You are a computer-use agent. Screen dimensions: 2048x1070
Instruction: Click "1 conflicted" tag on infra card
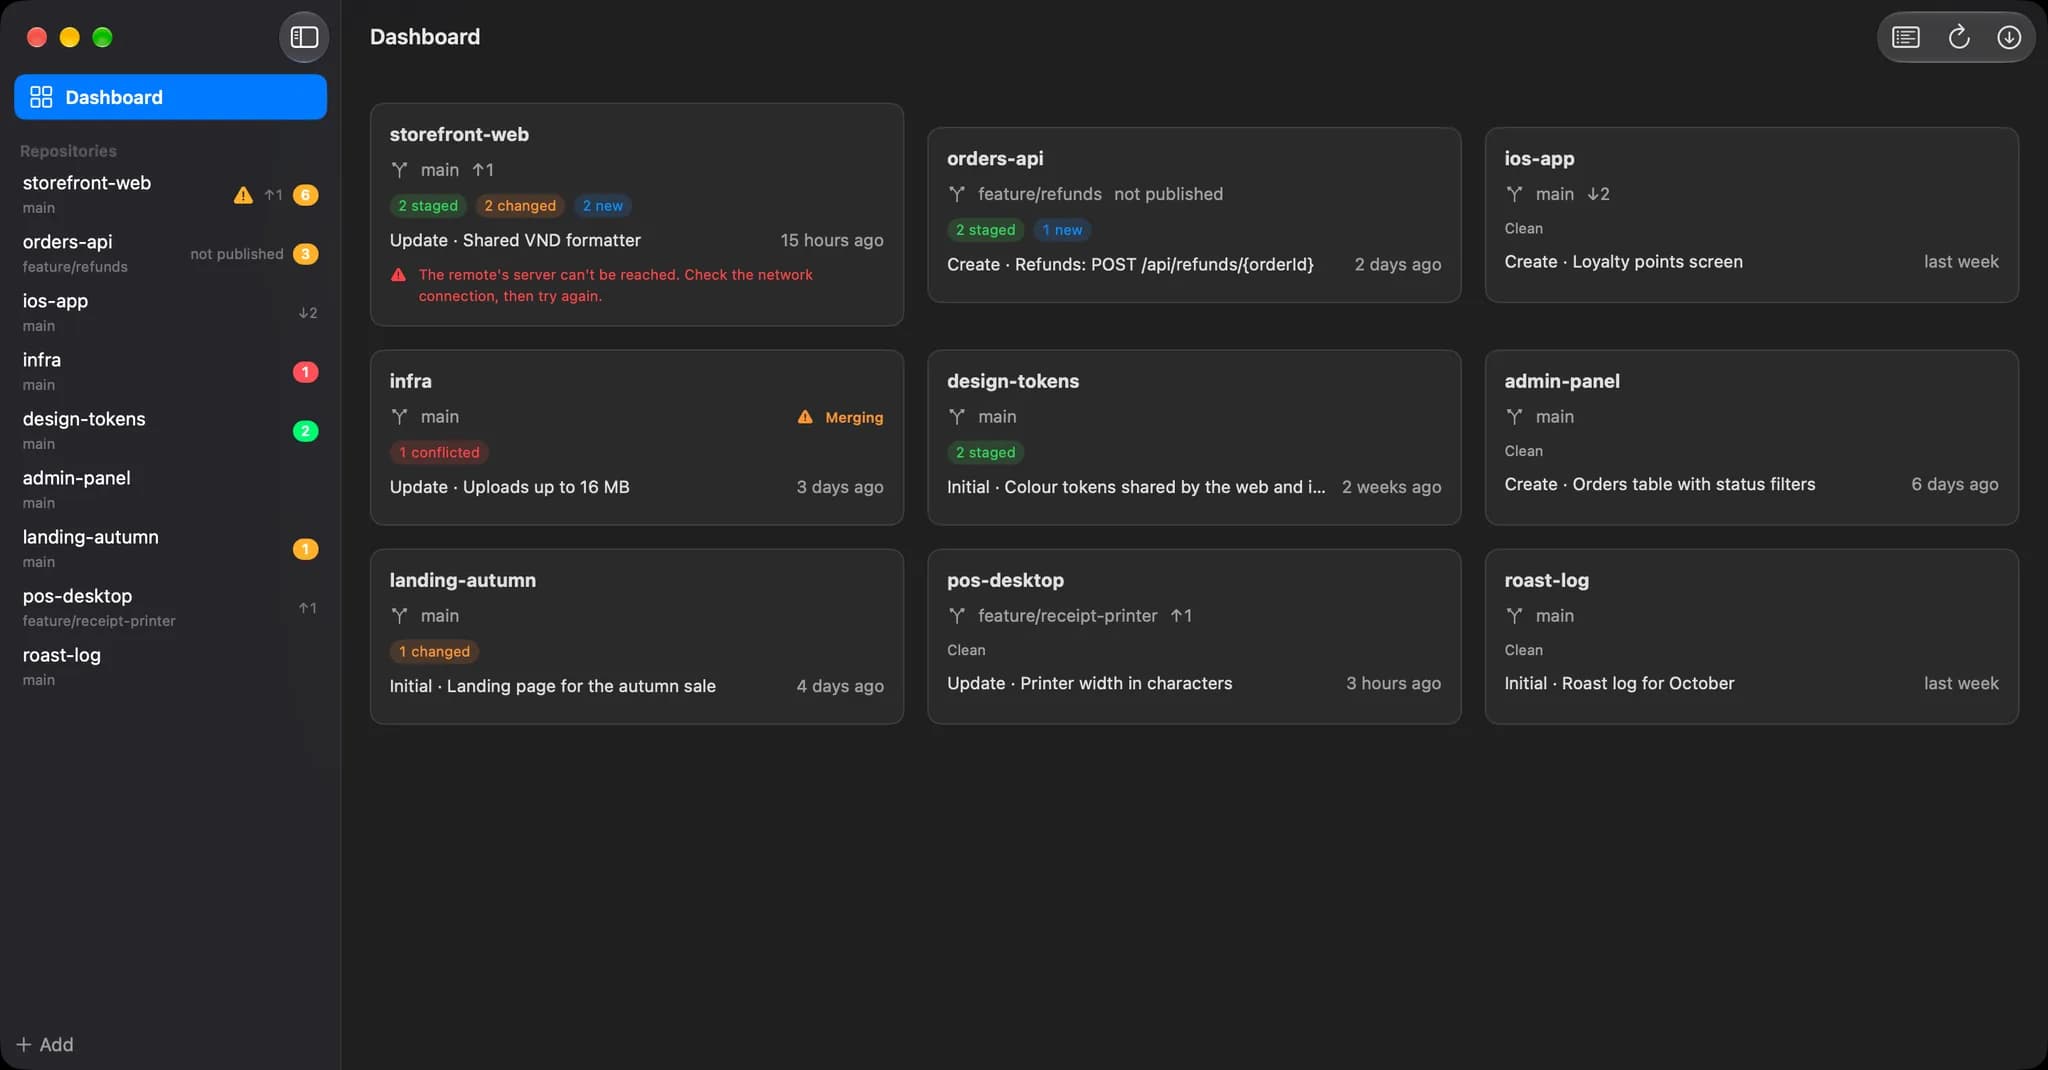[x=439, y=453]
